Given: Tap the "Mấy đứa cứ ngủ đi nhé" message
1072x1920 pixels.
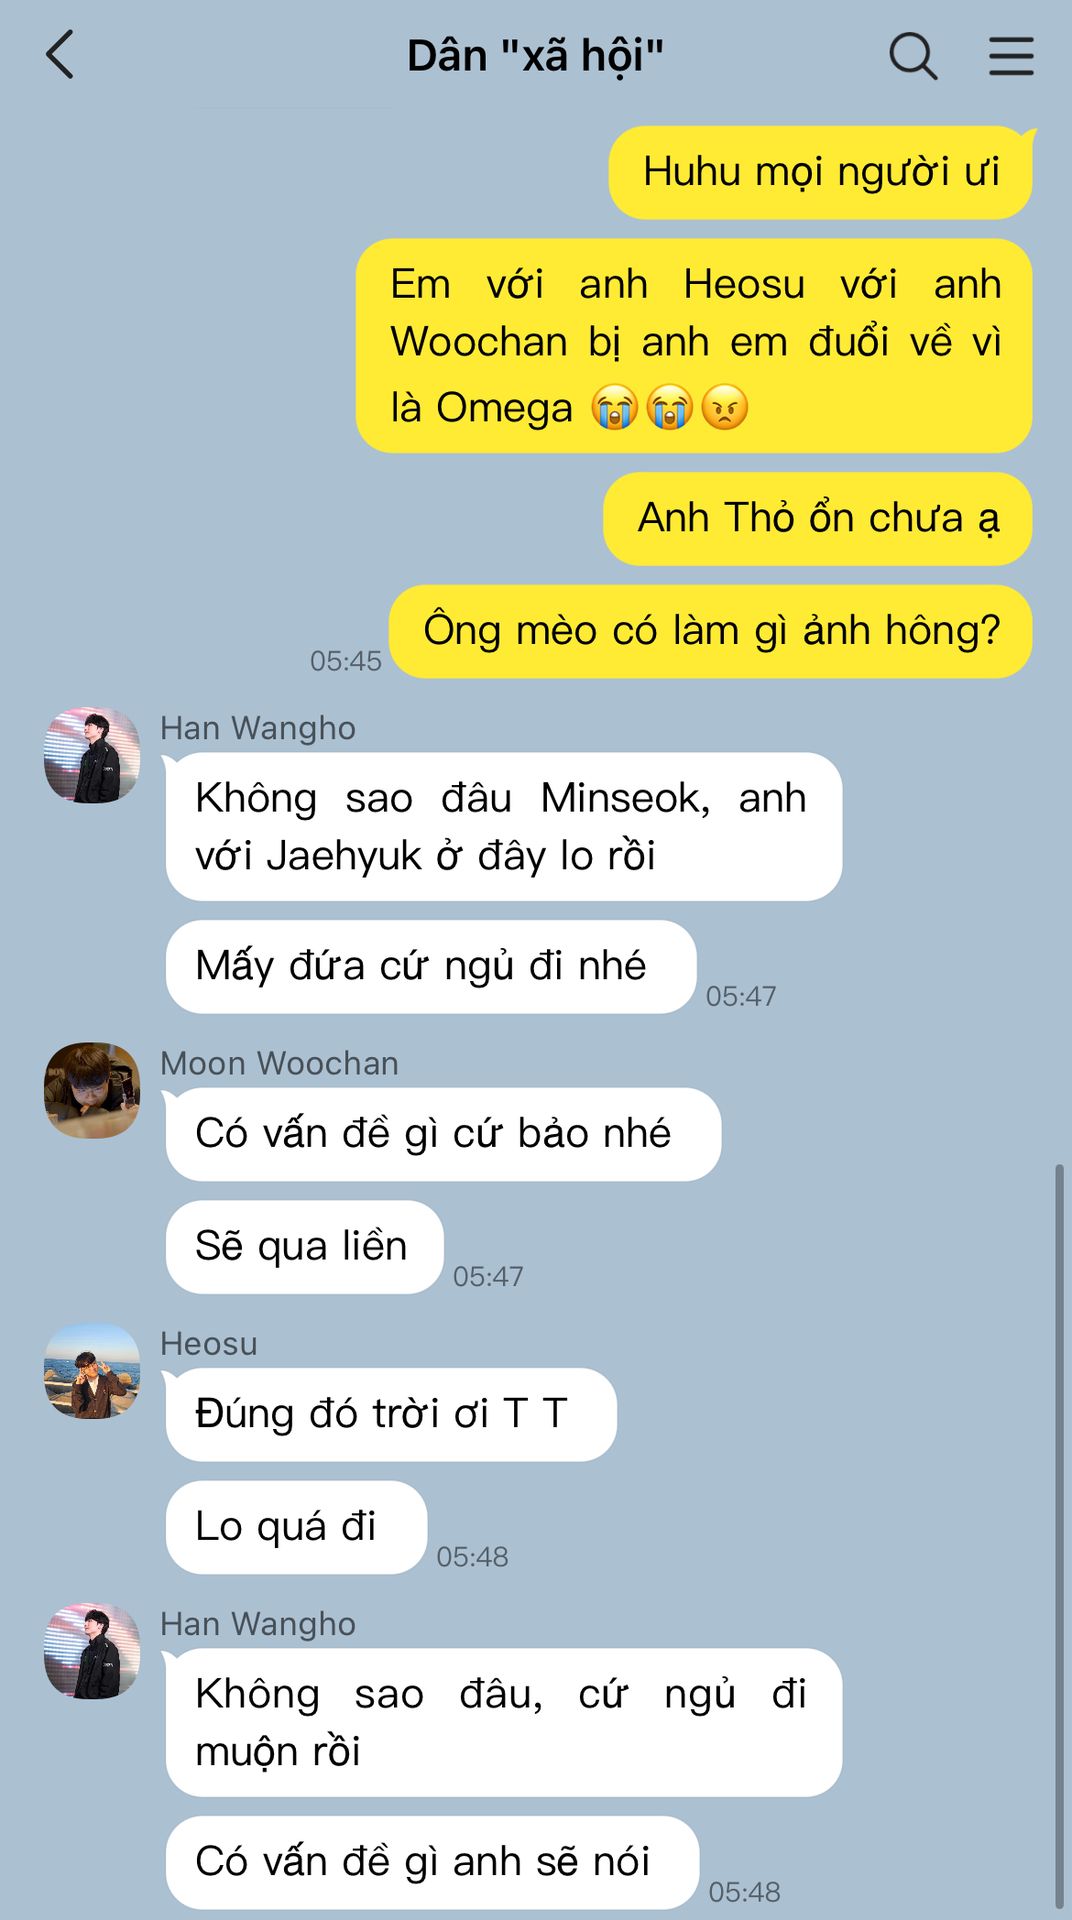Looking at the screenshot, I should click(x=430, y=966).
